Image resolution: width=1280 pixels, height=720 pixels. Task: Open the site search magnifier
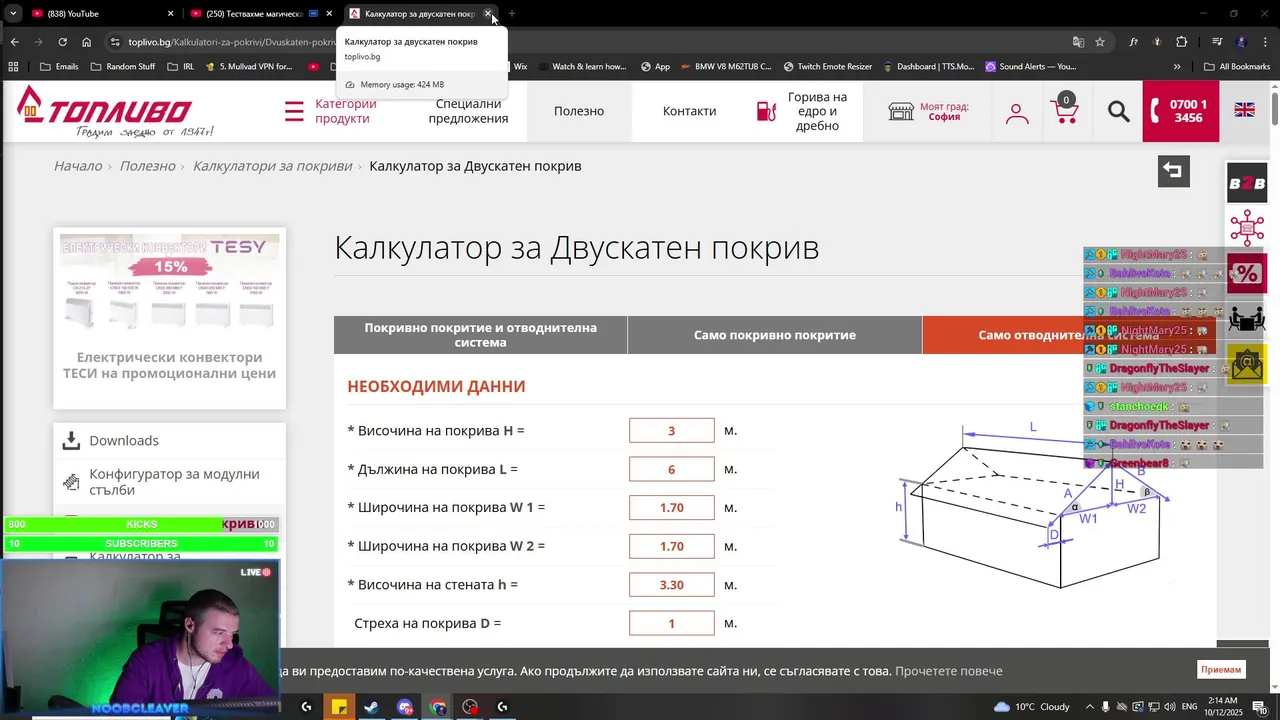(x=1119, y=111)
